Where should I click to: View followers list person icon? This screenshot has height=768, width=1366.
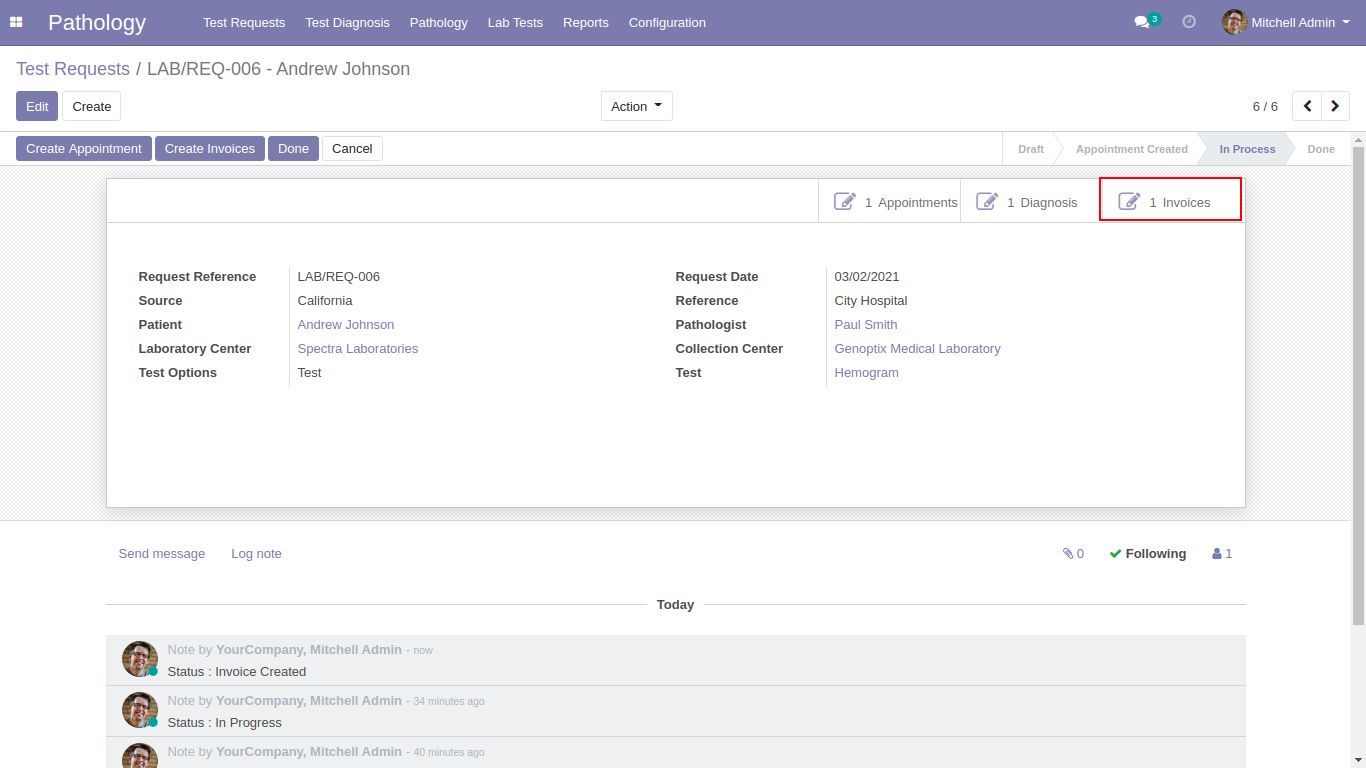1222,554
